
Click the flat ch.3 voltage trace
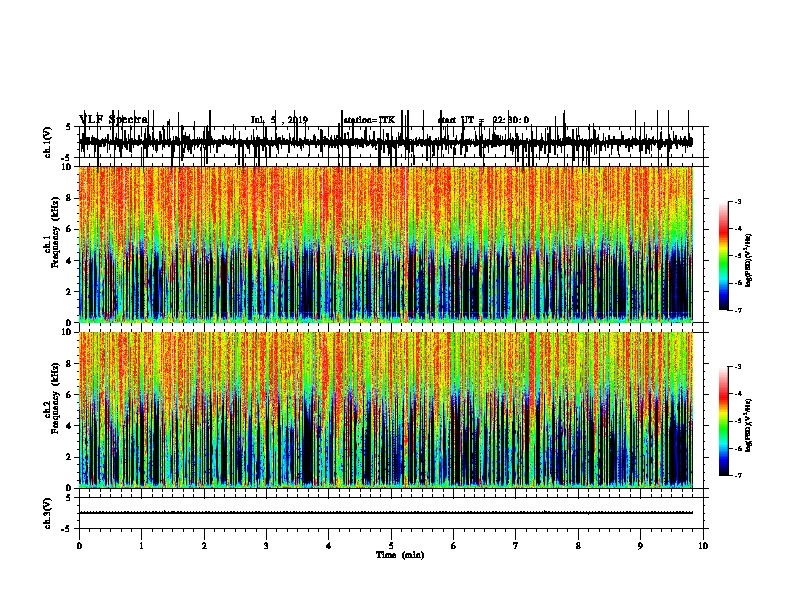[386, 513]
